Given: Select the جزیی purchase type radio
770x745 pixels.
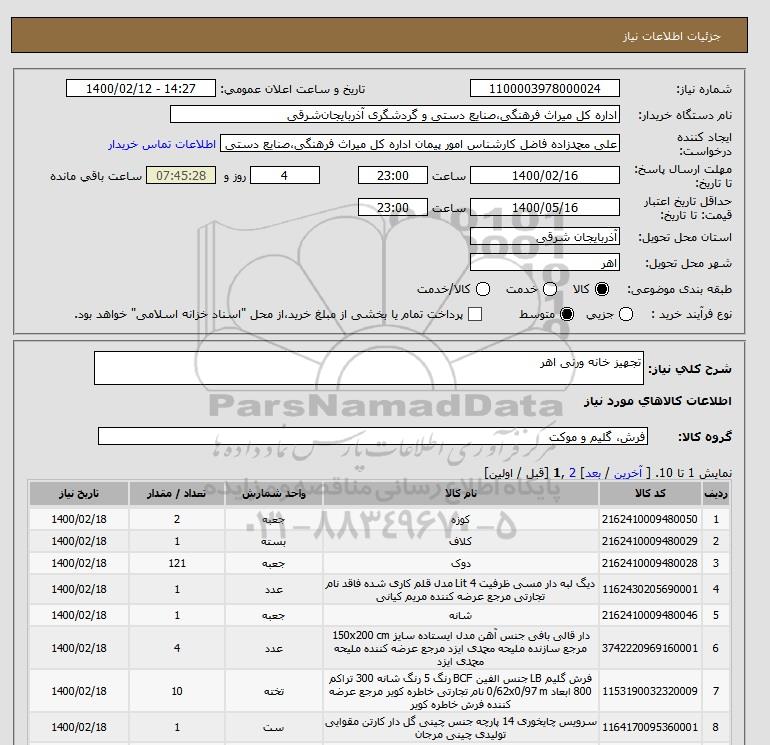Looking at the screenshot, I should [x=626, y=314].
